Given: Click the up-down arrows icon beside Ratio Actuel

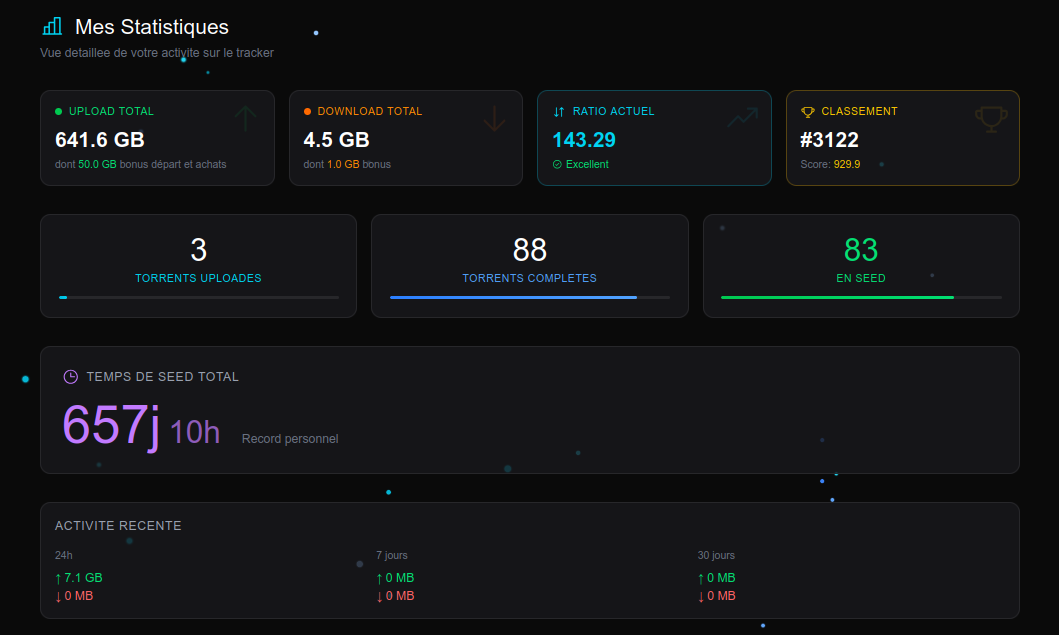Looking at the screenshot, I should click(559, 111).
